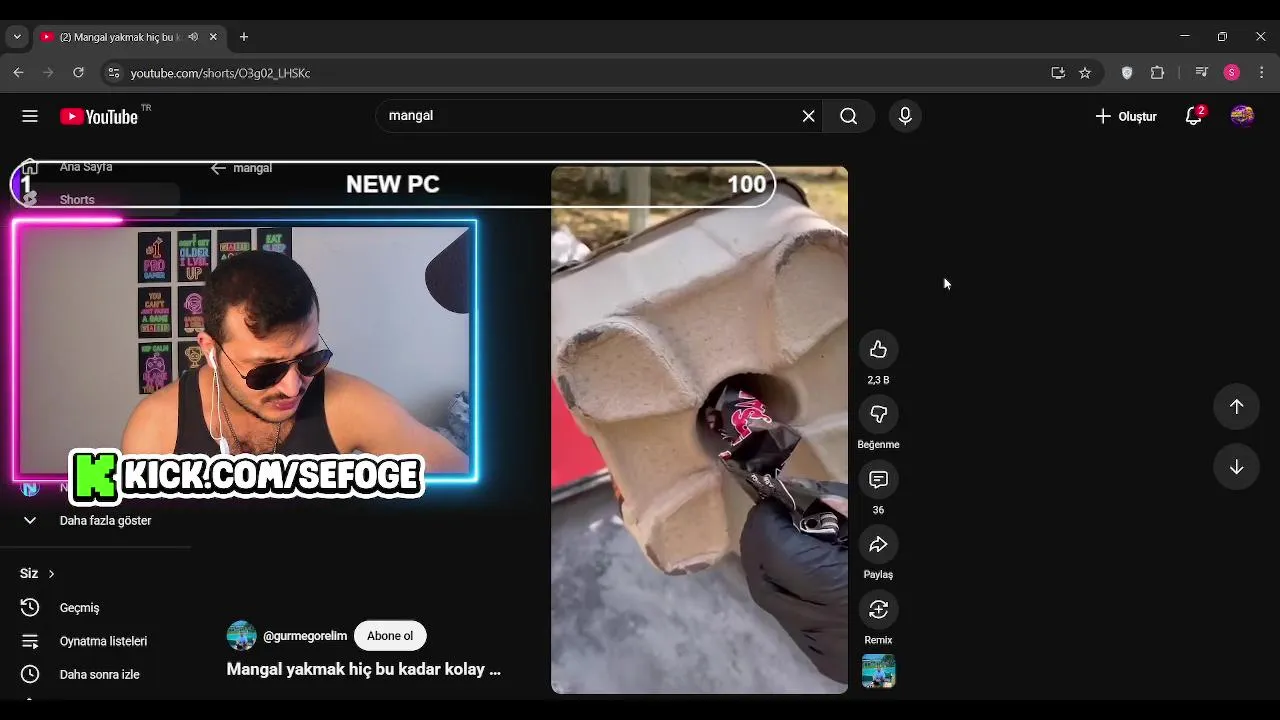This screenshot has width=1280, height=720.
Task: Like the short with thumbs up
Action: click(878, 349)
